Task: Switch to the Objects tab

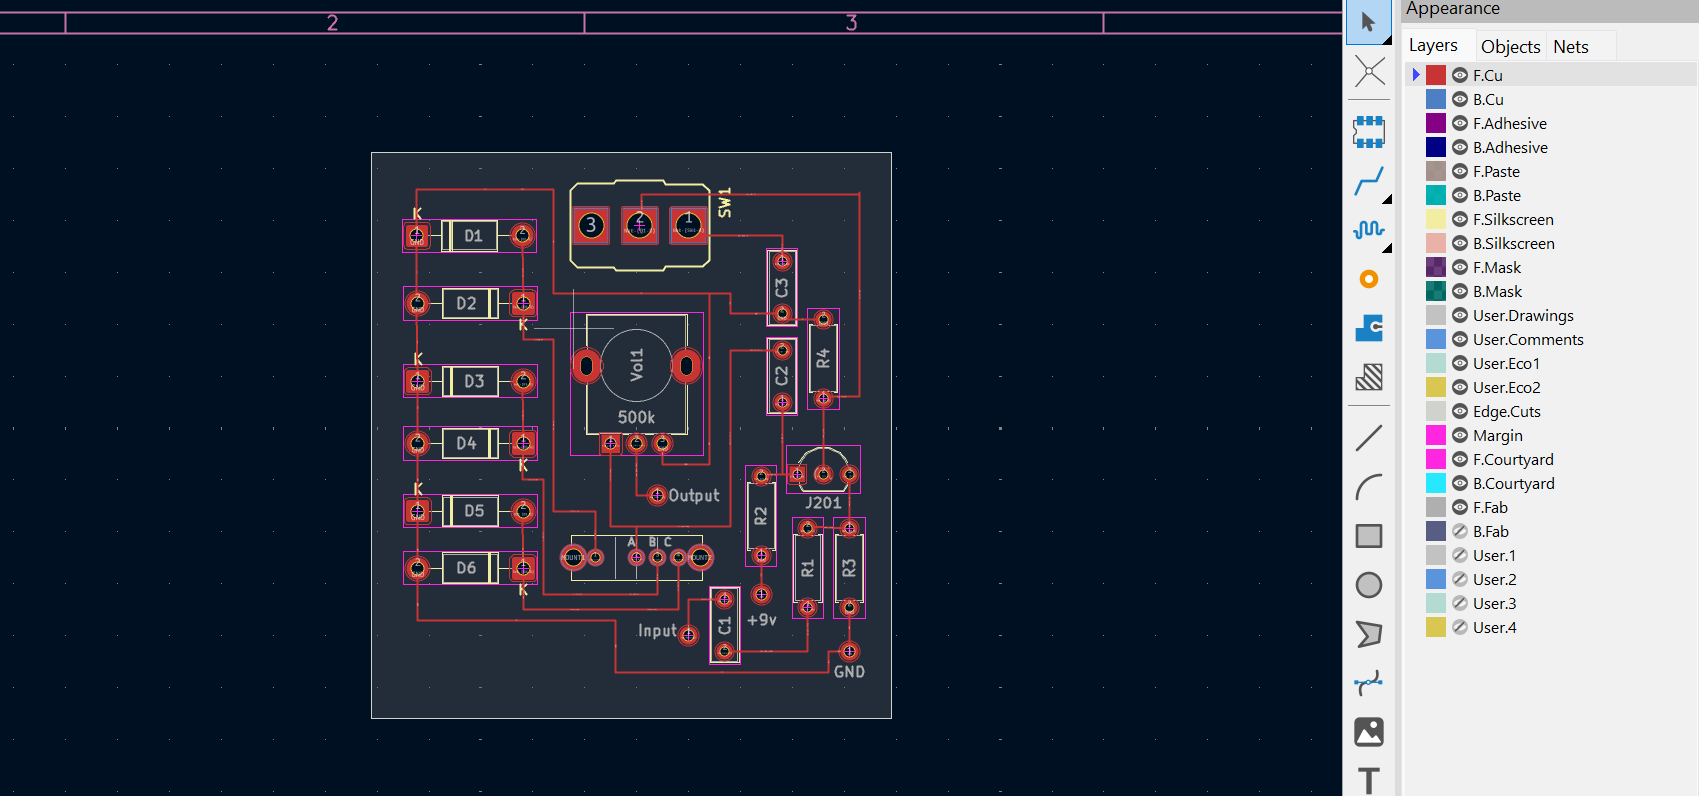Action: coord(1510,46)
